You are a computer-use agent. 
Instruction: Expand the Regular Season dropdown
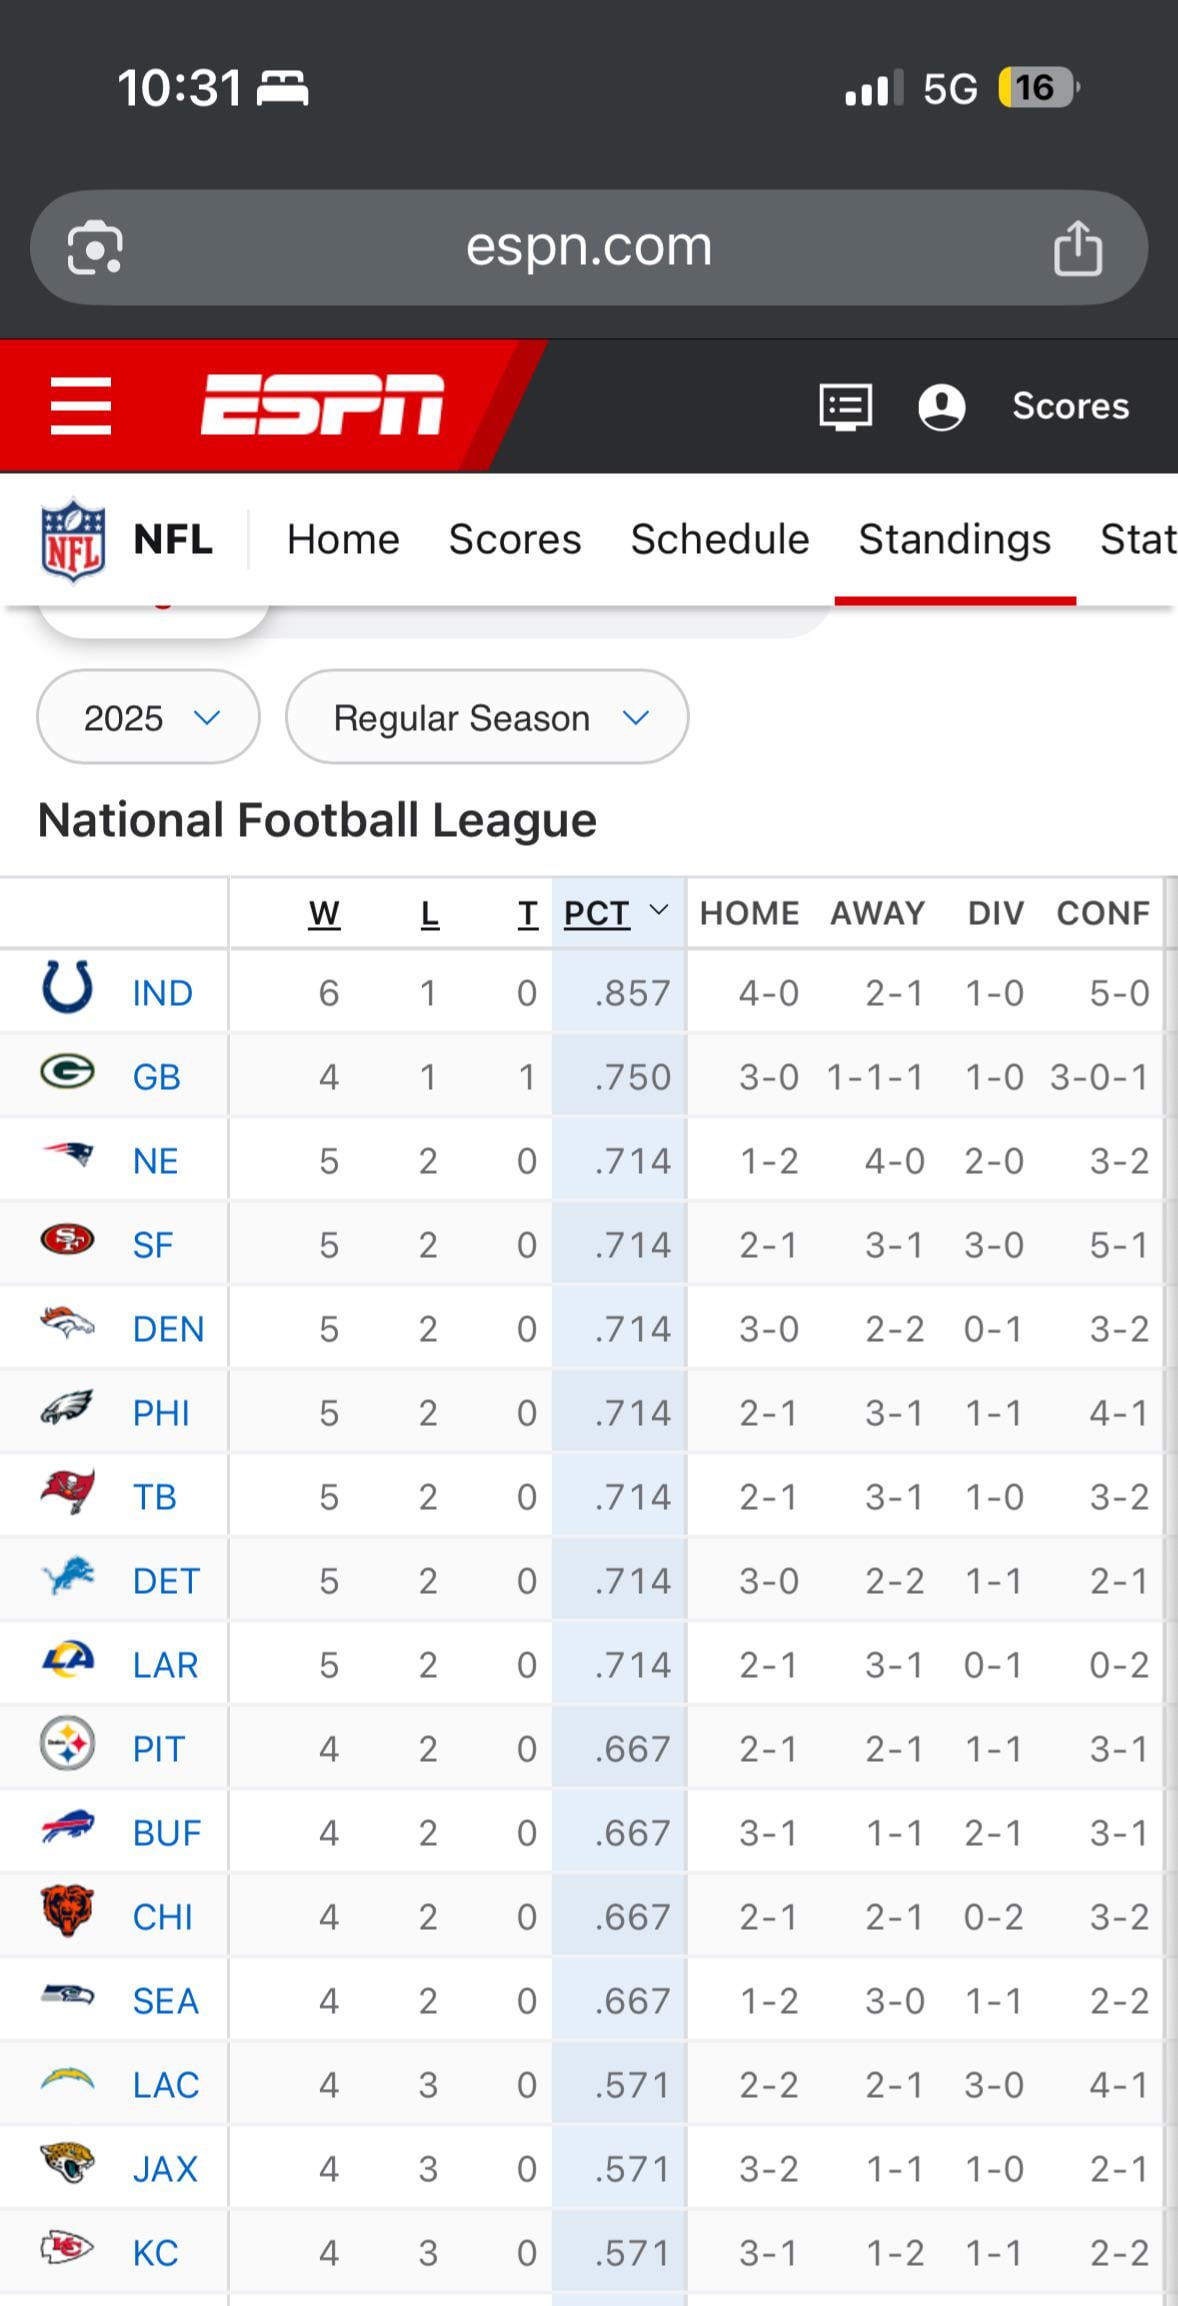pyautogui.click(x=487, y=717)
